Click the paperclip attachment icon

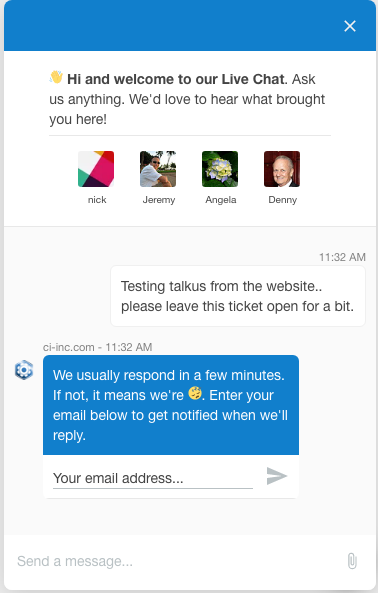[352, 561]
